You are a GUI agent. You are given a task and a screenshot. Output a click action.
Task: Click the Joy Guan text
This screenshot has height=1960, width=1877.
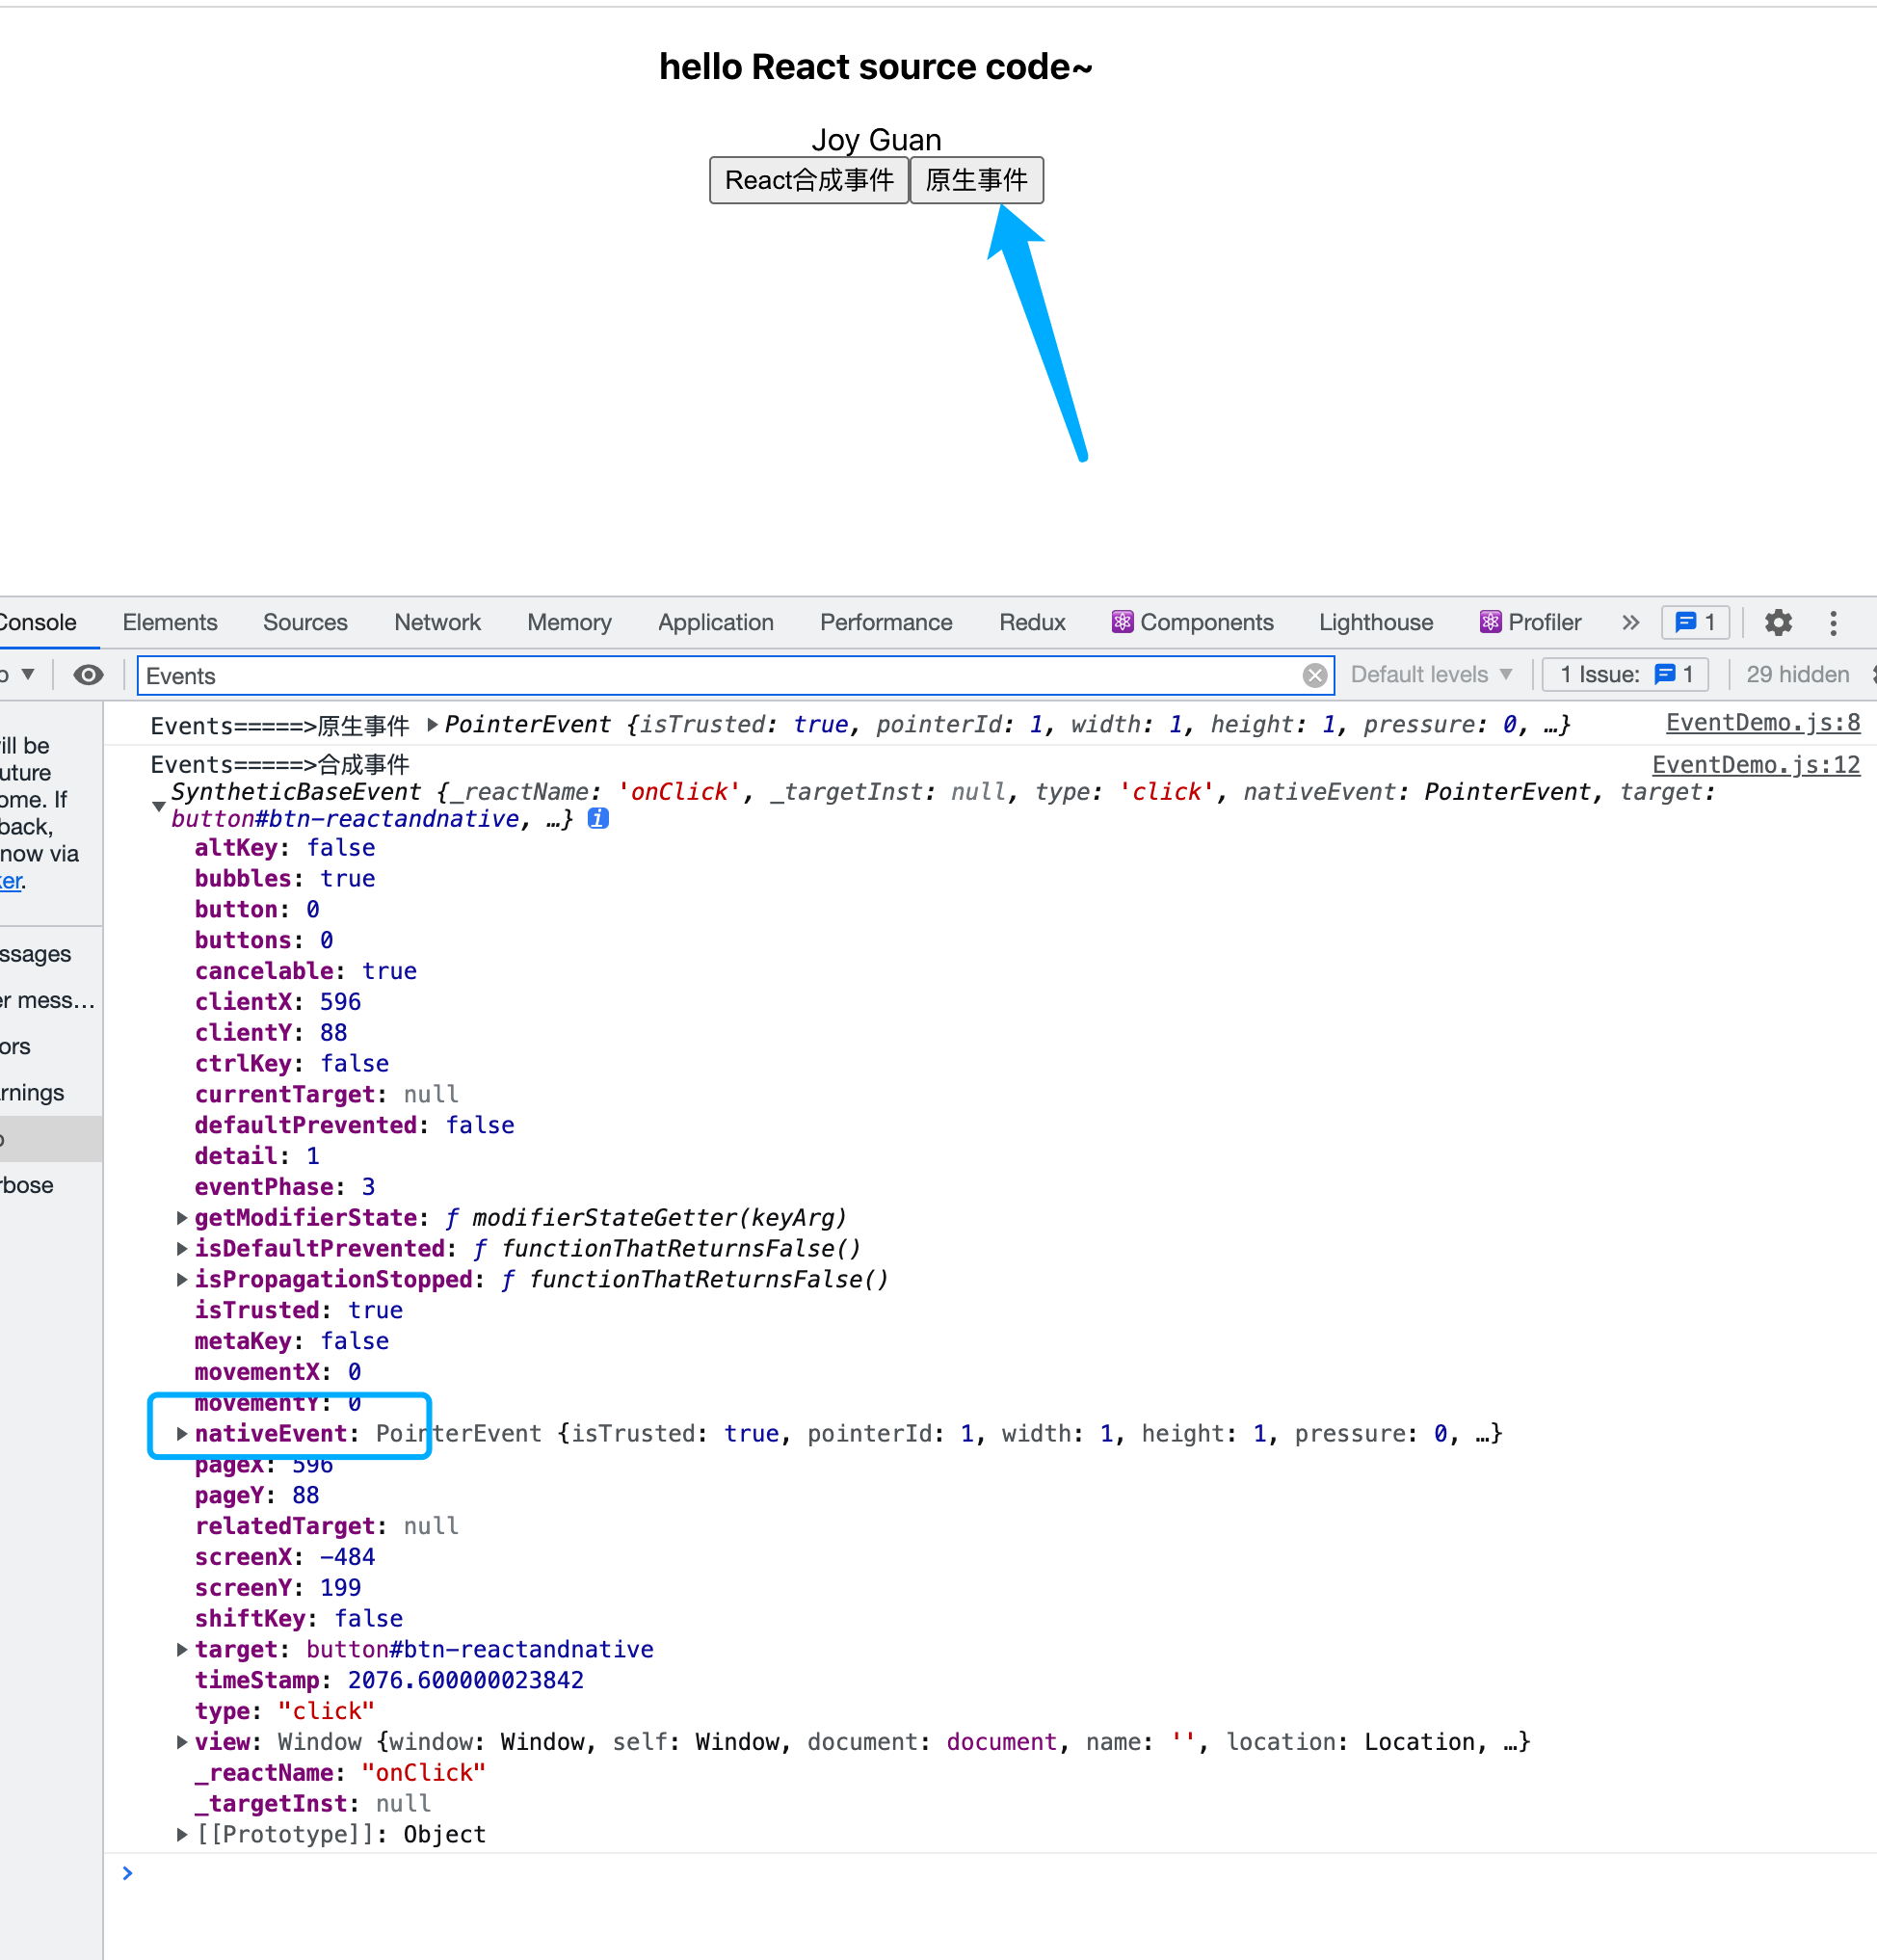876,139
